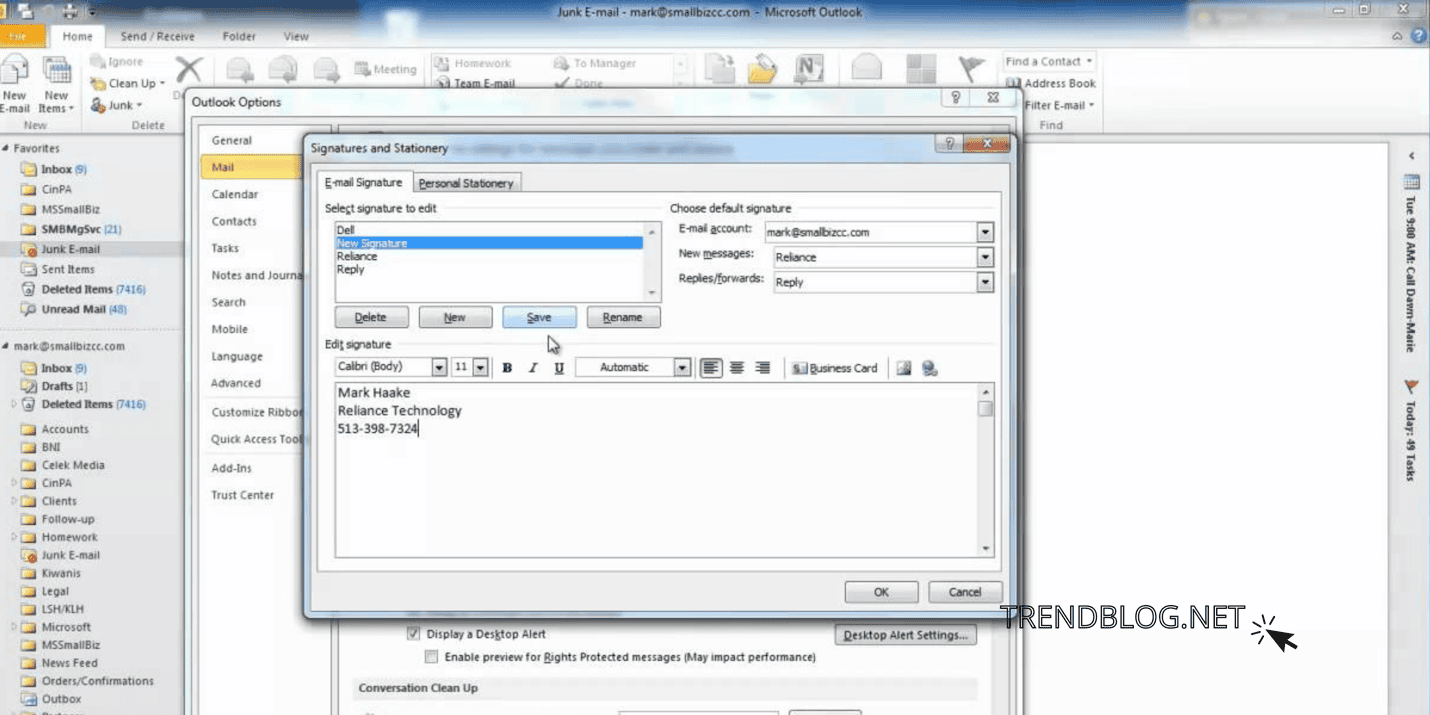This screenshot has width=1430, height=715.
Task: Open Outlook Help question mark icon
Action: pyautogui.click(x=1419, y=36)
